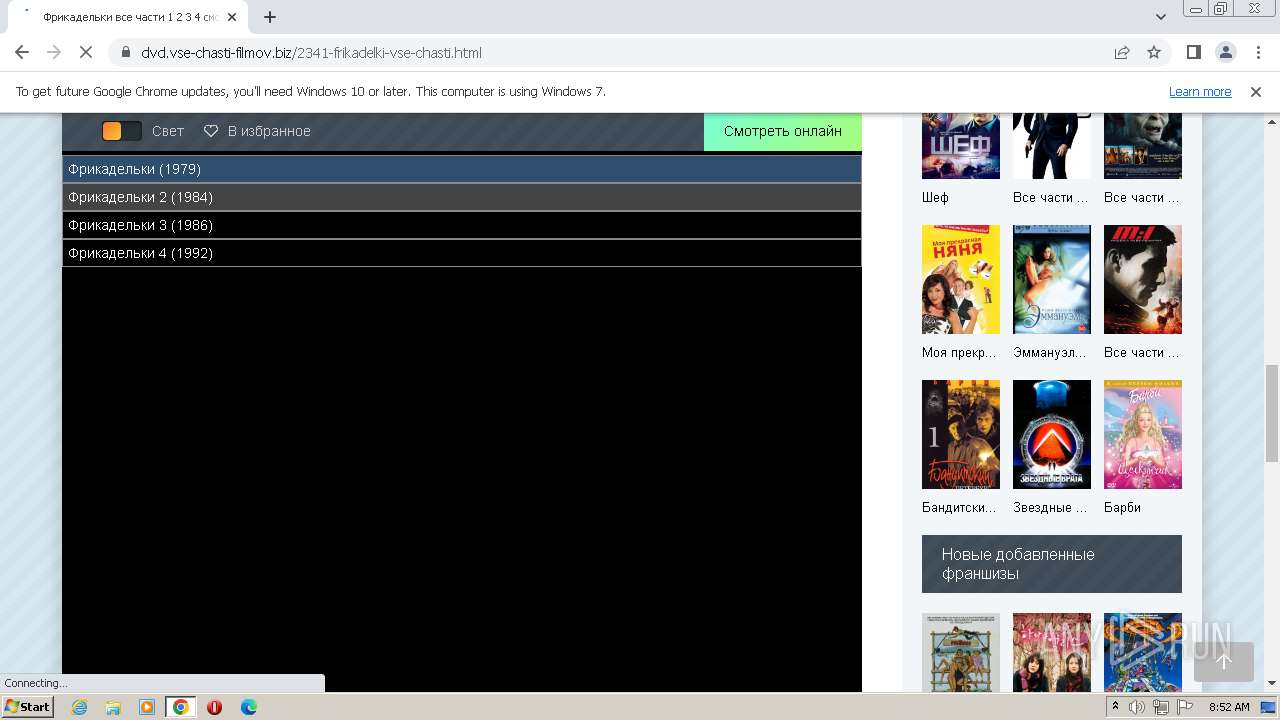Open the Chrome three-dot menu

click(x=1256, y=52)
